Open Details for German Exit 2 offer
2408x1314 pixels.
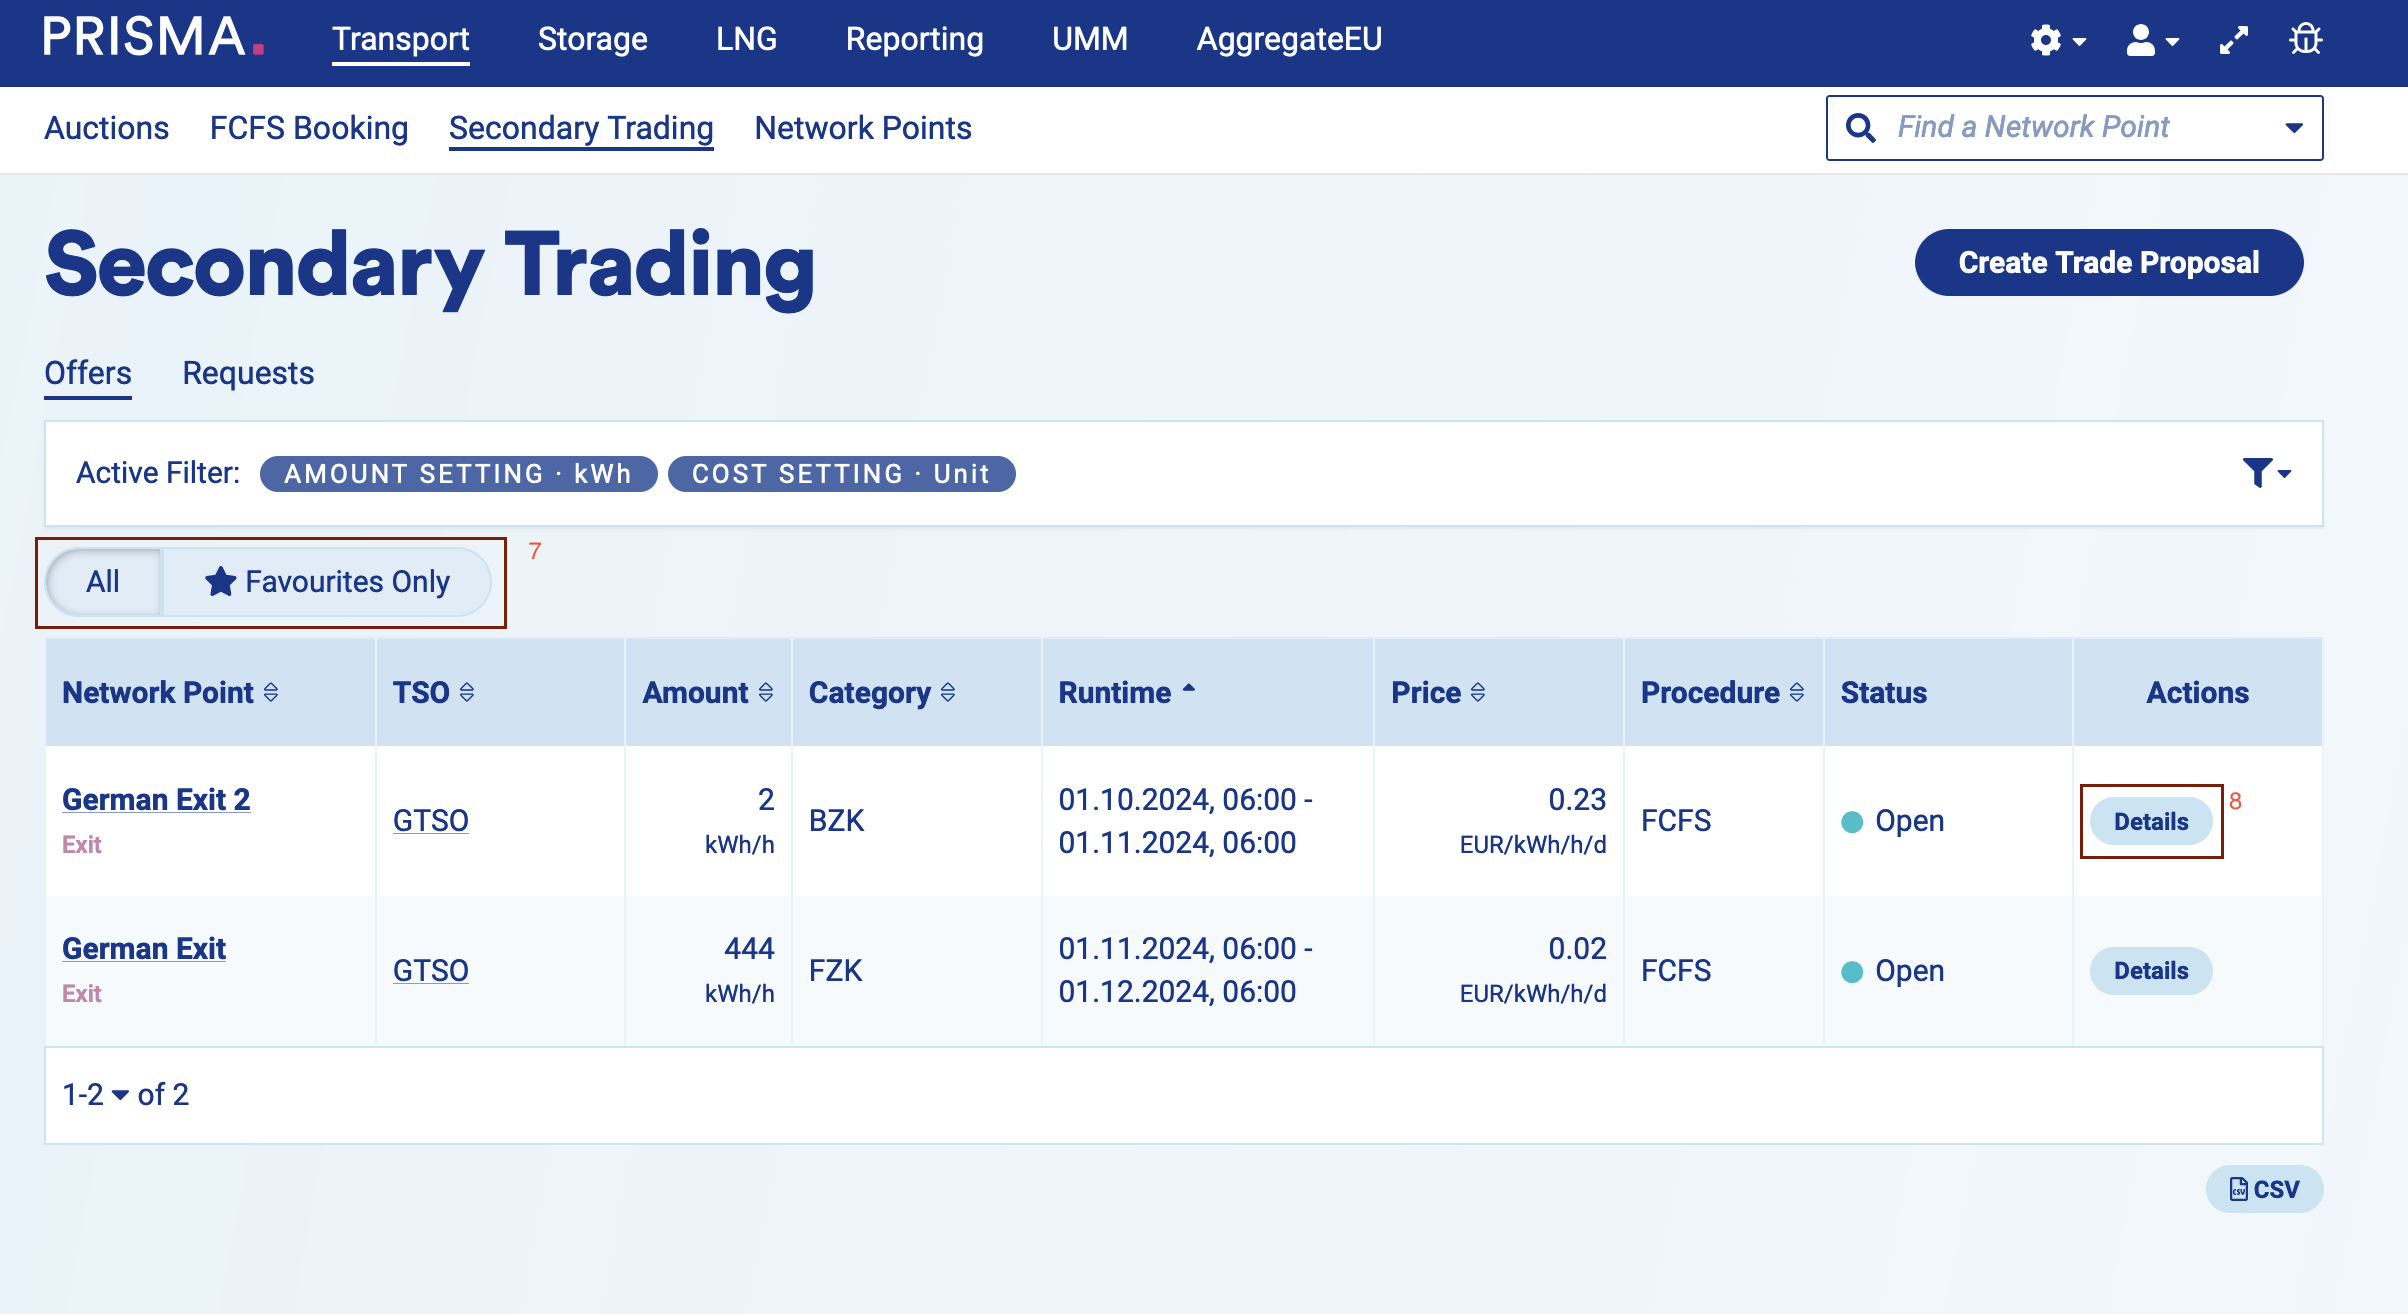coord(2151,822)
